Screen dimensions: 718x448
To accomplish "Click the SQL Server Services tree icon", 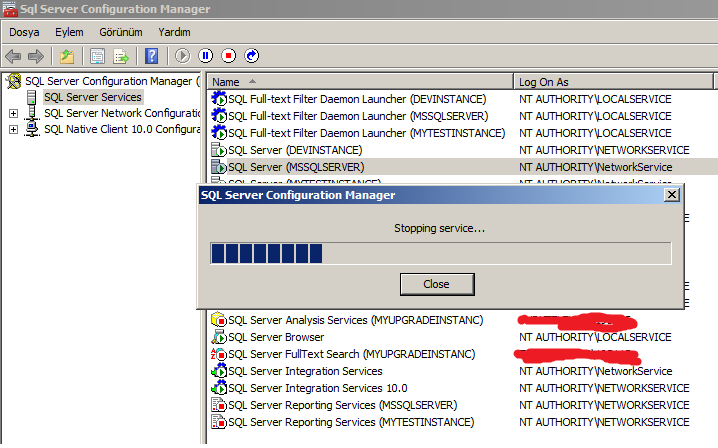I will (x=32, y=97).
